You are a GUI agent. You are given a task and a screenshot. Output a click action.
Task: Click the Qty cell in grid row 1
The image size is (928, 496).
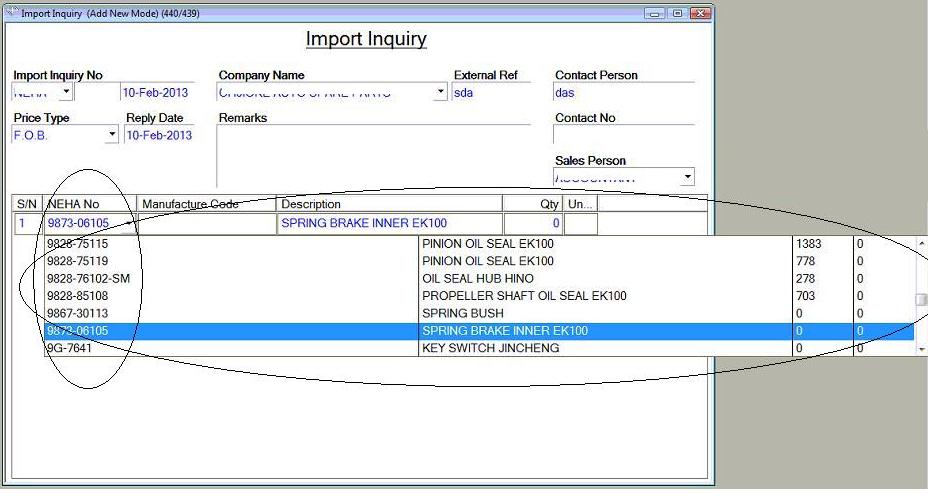click(532, 223)
